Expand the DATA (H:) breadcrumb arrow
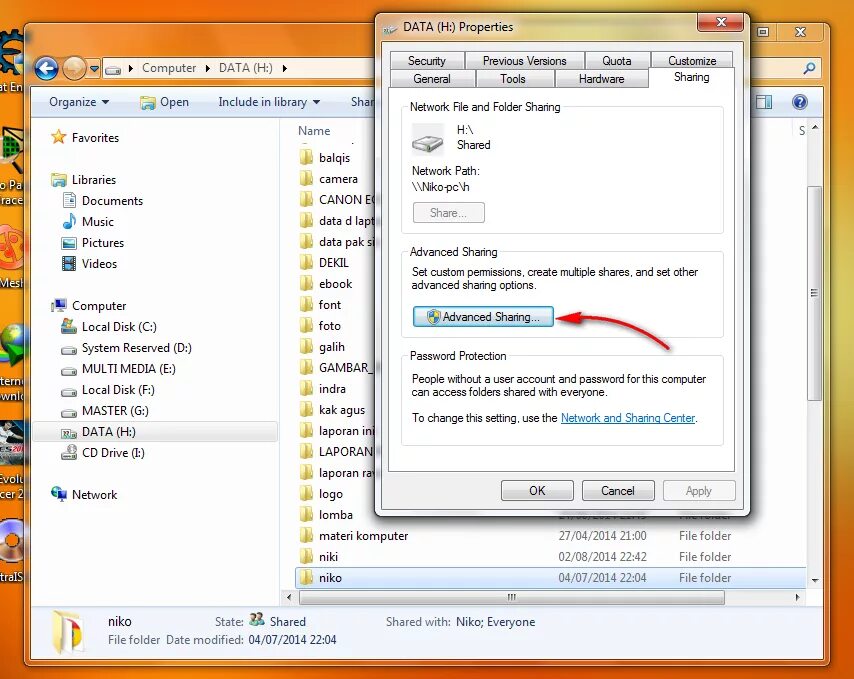This screenshot has height=679, width=854. 284,68
